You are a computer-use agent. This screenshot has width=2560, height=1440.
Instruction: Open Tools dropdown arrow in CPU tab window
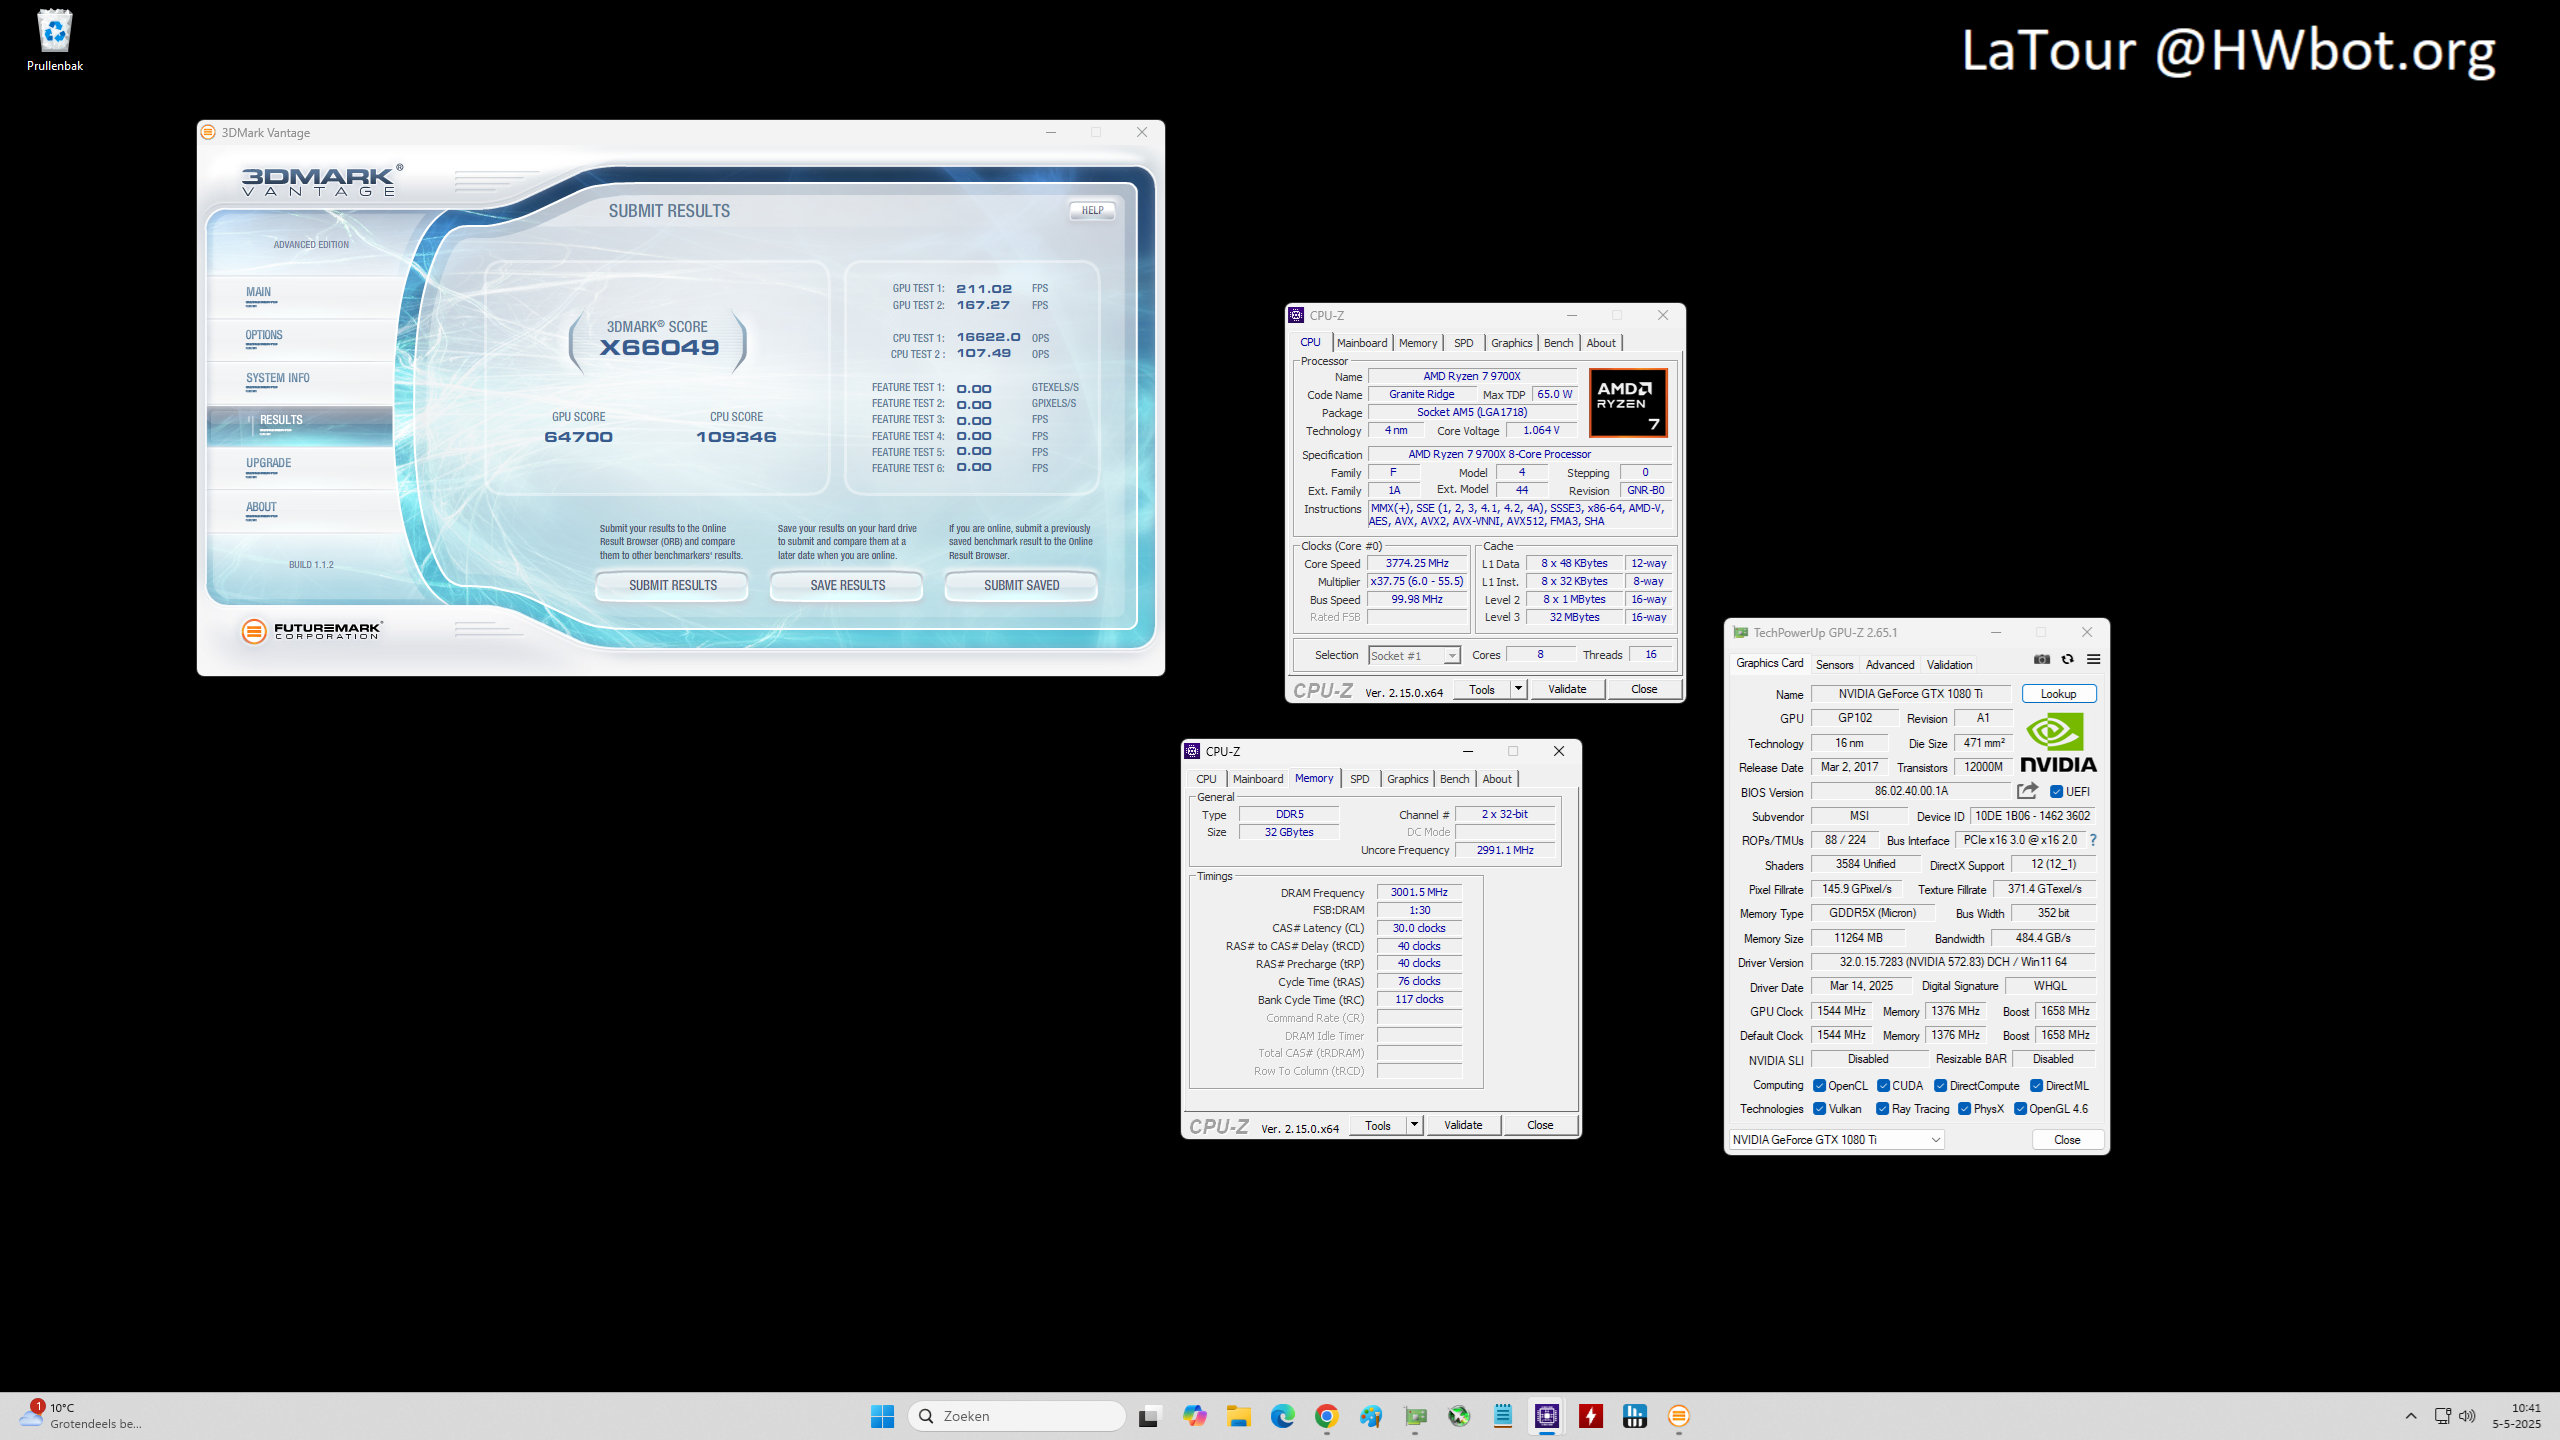[x=1518, y=689]
